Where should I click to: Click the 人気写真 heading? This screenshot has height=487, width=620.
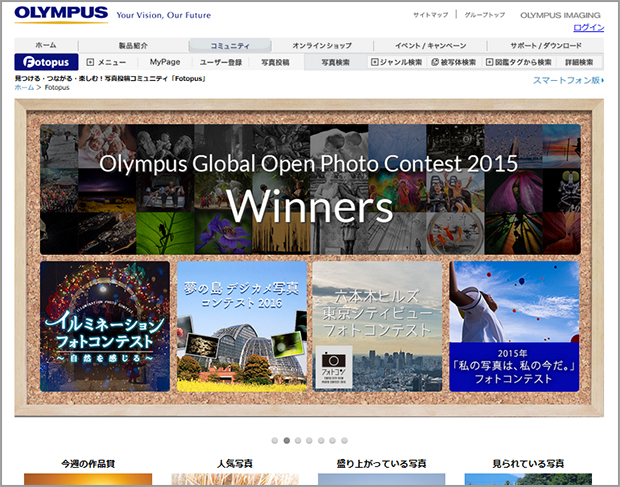(x=235, y=463)
